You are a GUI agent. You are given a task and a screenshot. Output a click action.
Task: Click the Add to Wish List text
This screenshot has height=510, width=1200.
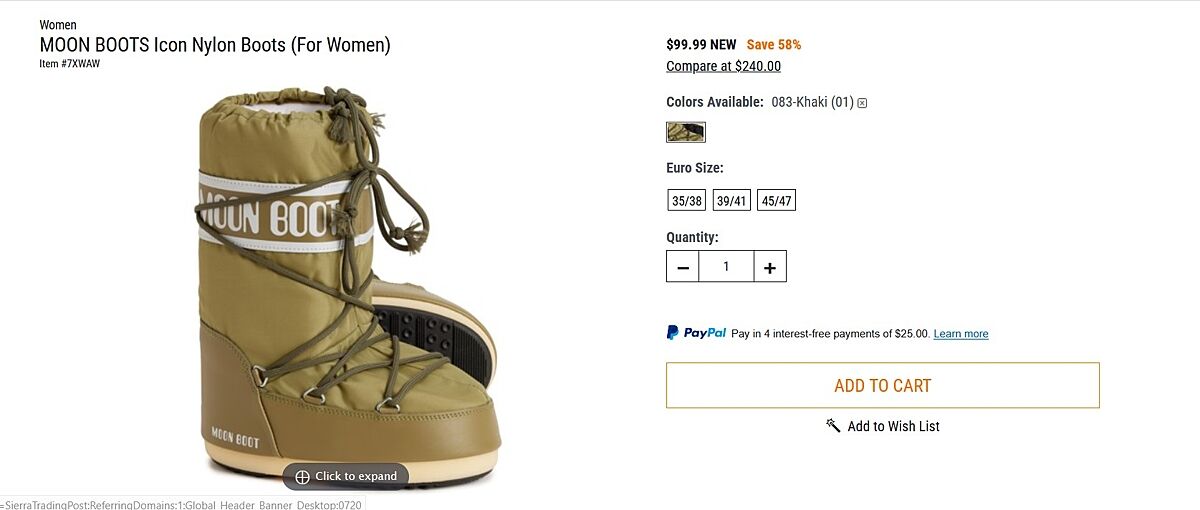point(893,426)
